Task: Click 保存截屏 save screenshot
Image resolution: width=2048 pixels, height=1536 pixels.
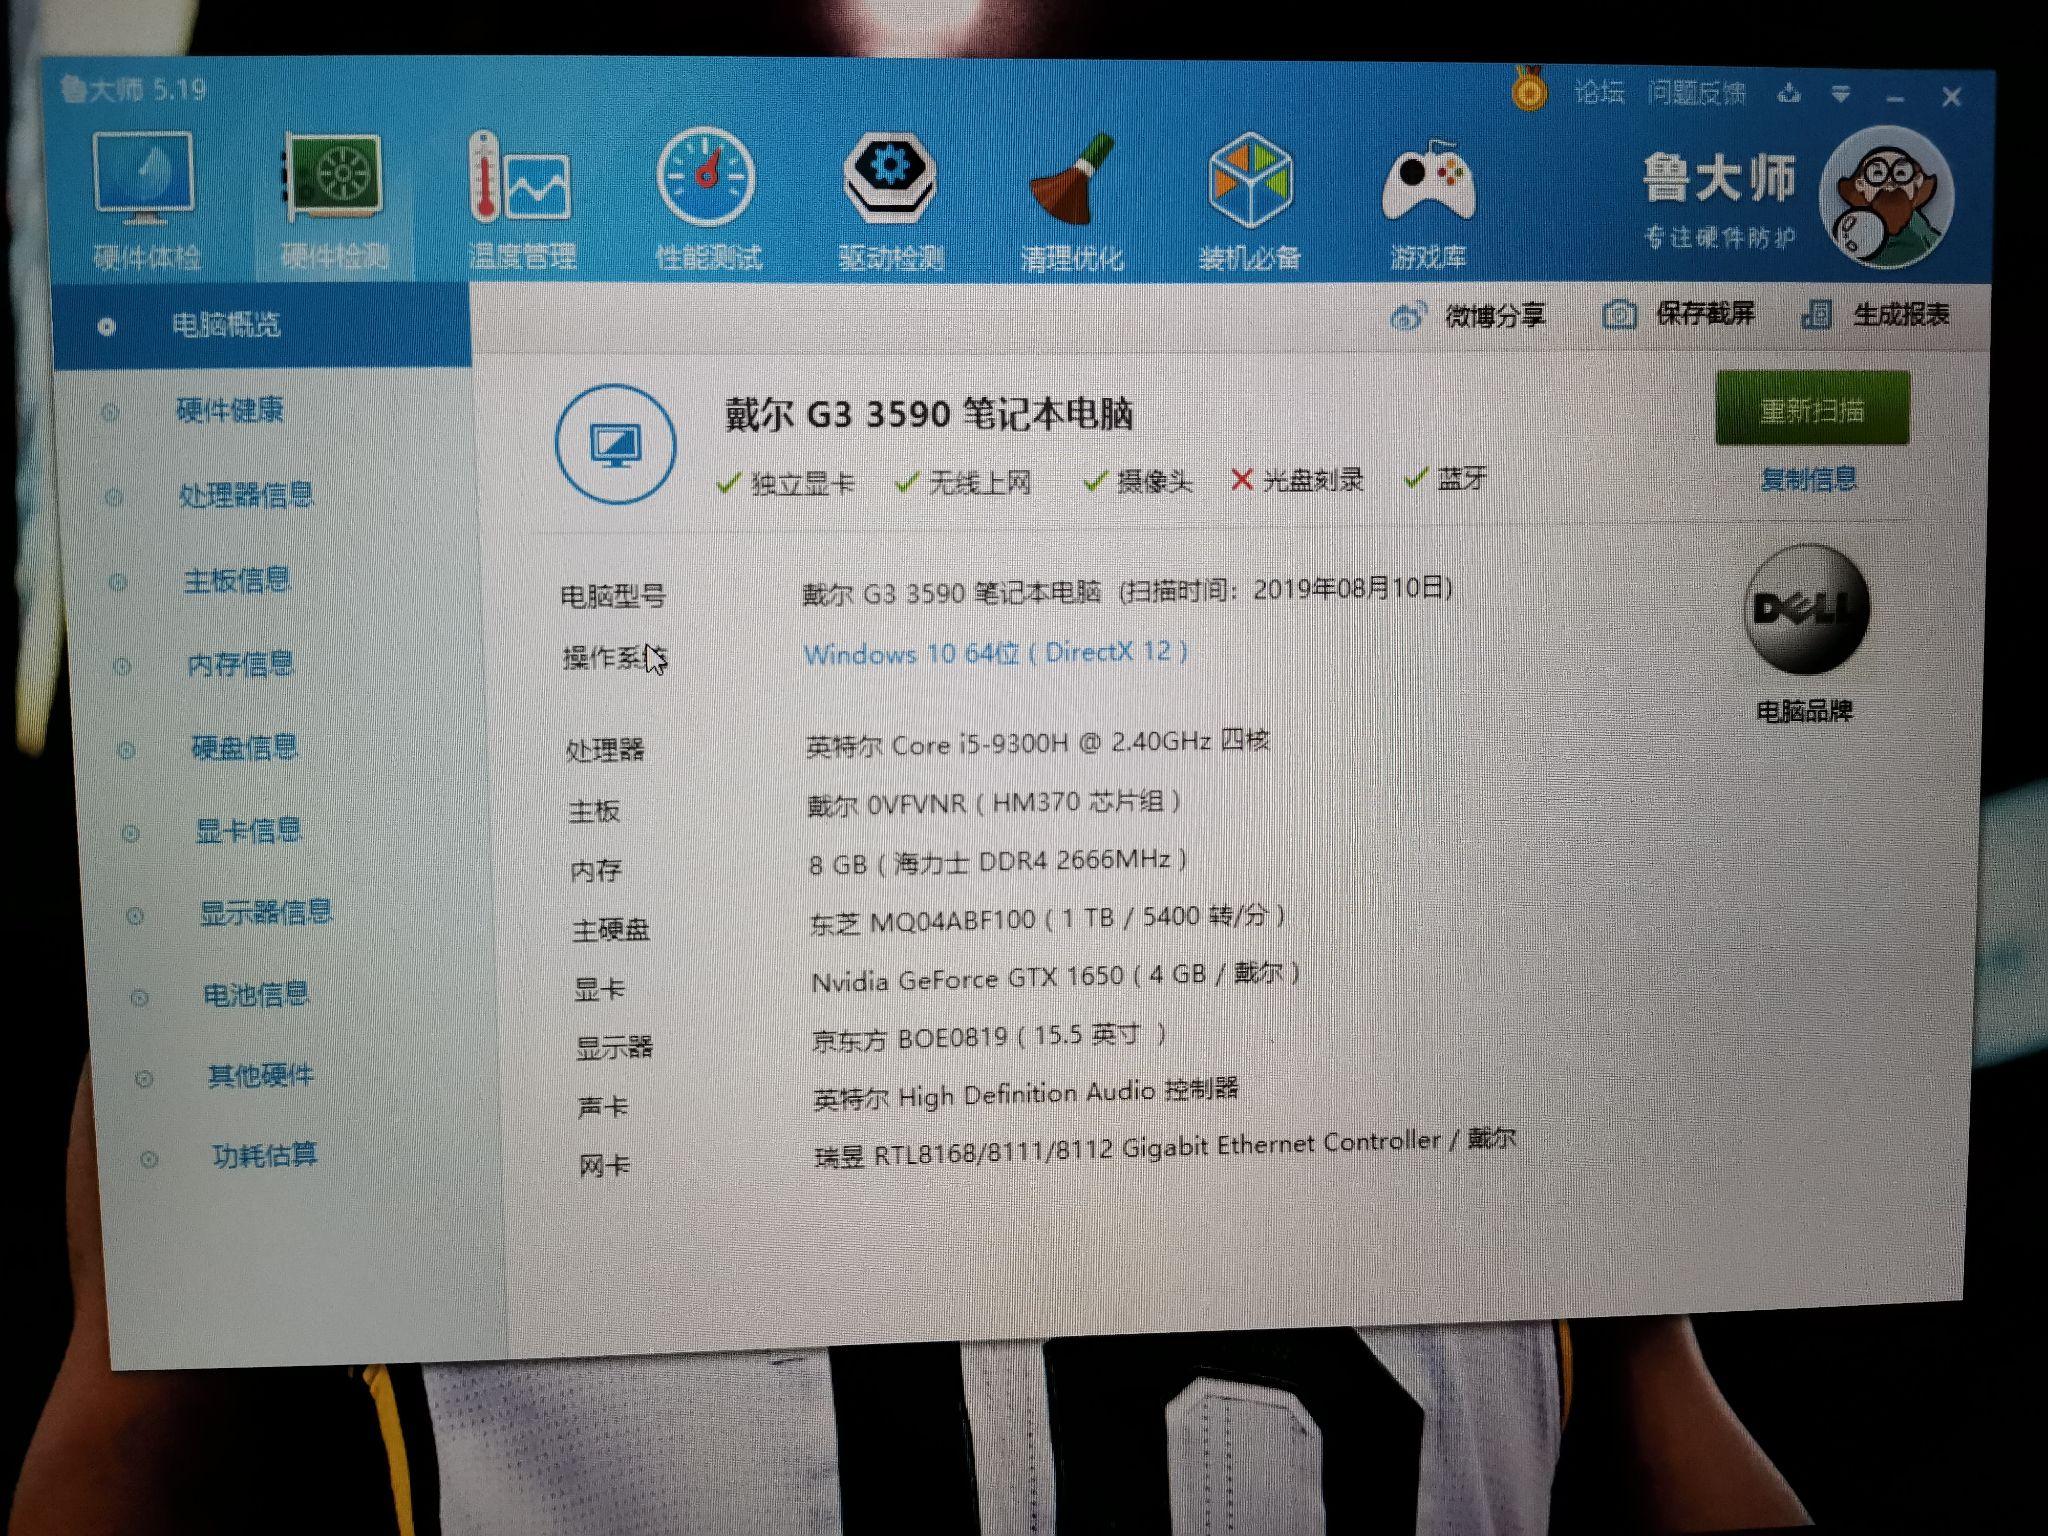Action: coord(1678,314)
